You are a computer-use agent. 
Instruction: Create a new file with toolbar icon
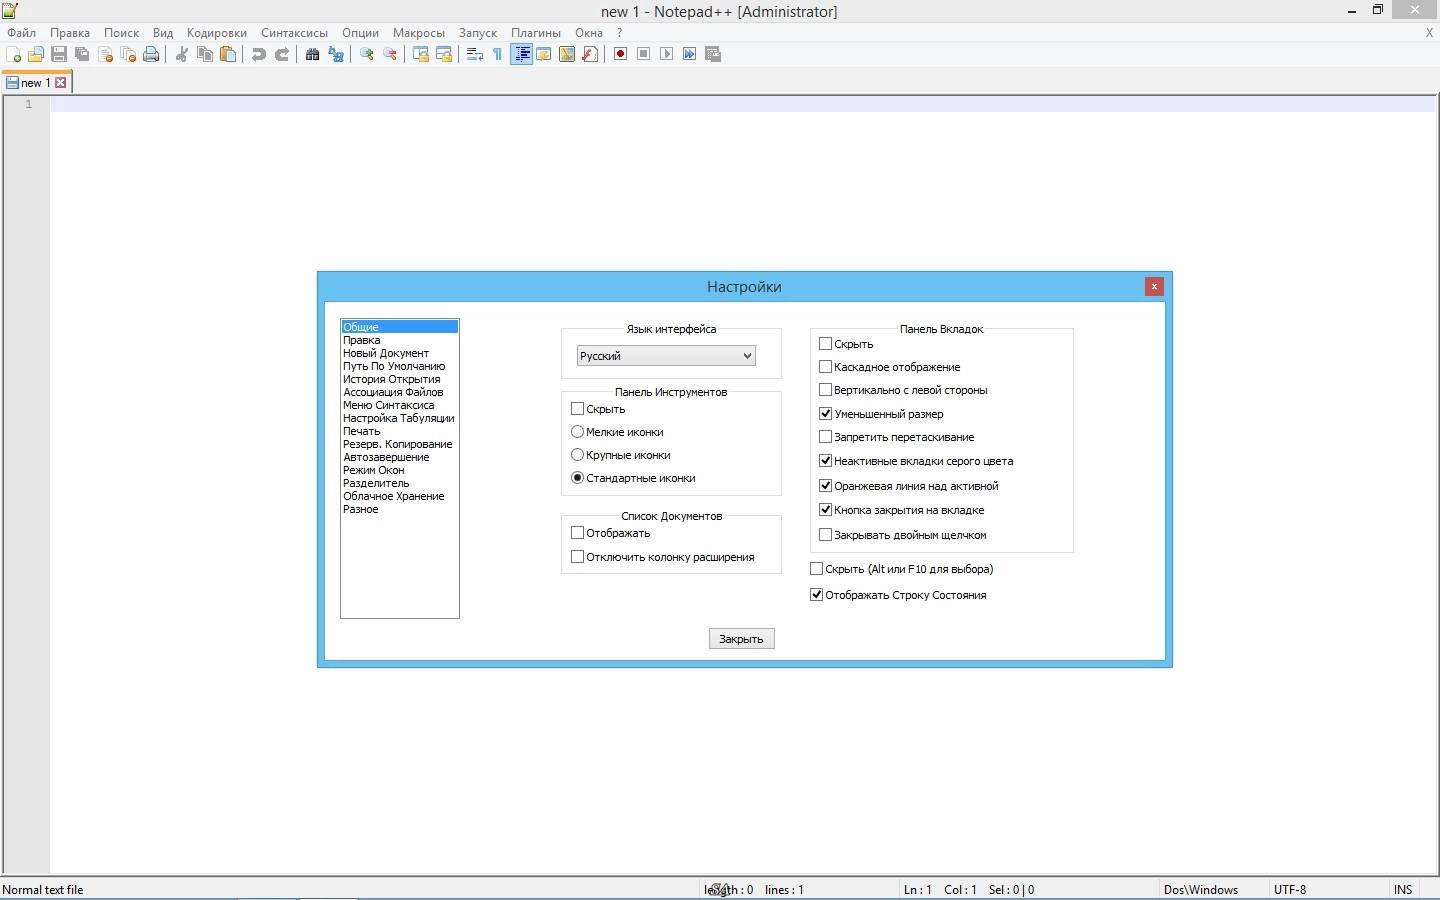coord(13,54)
